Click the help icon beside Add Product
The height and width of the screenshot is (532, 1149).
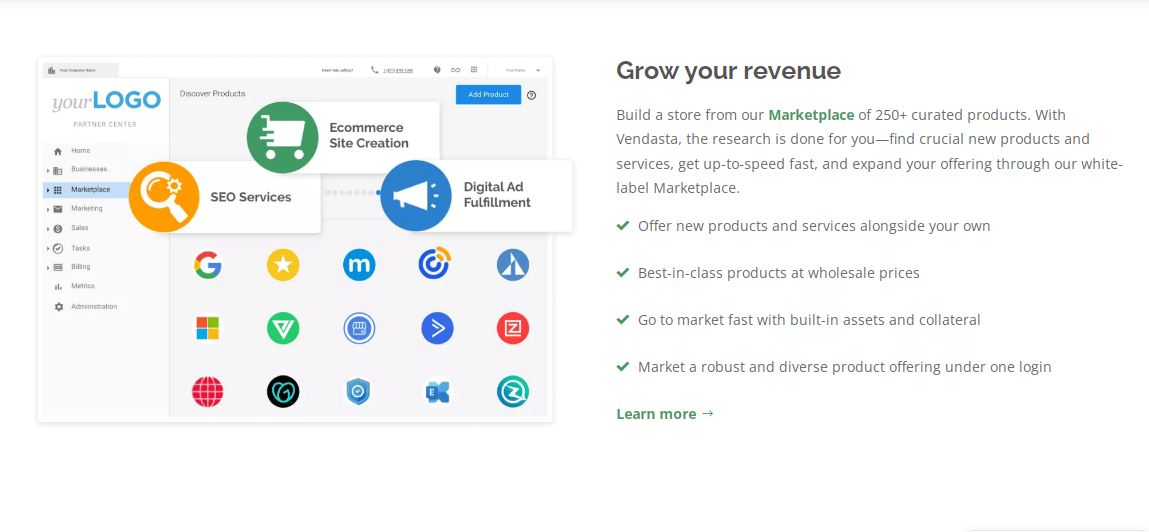(531, 95)
